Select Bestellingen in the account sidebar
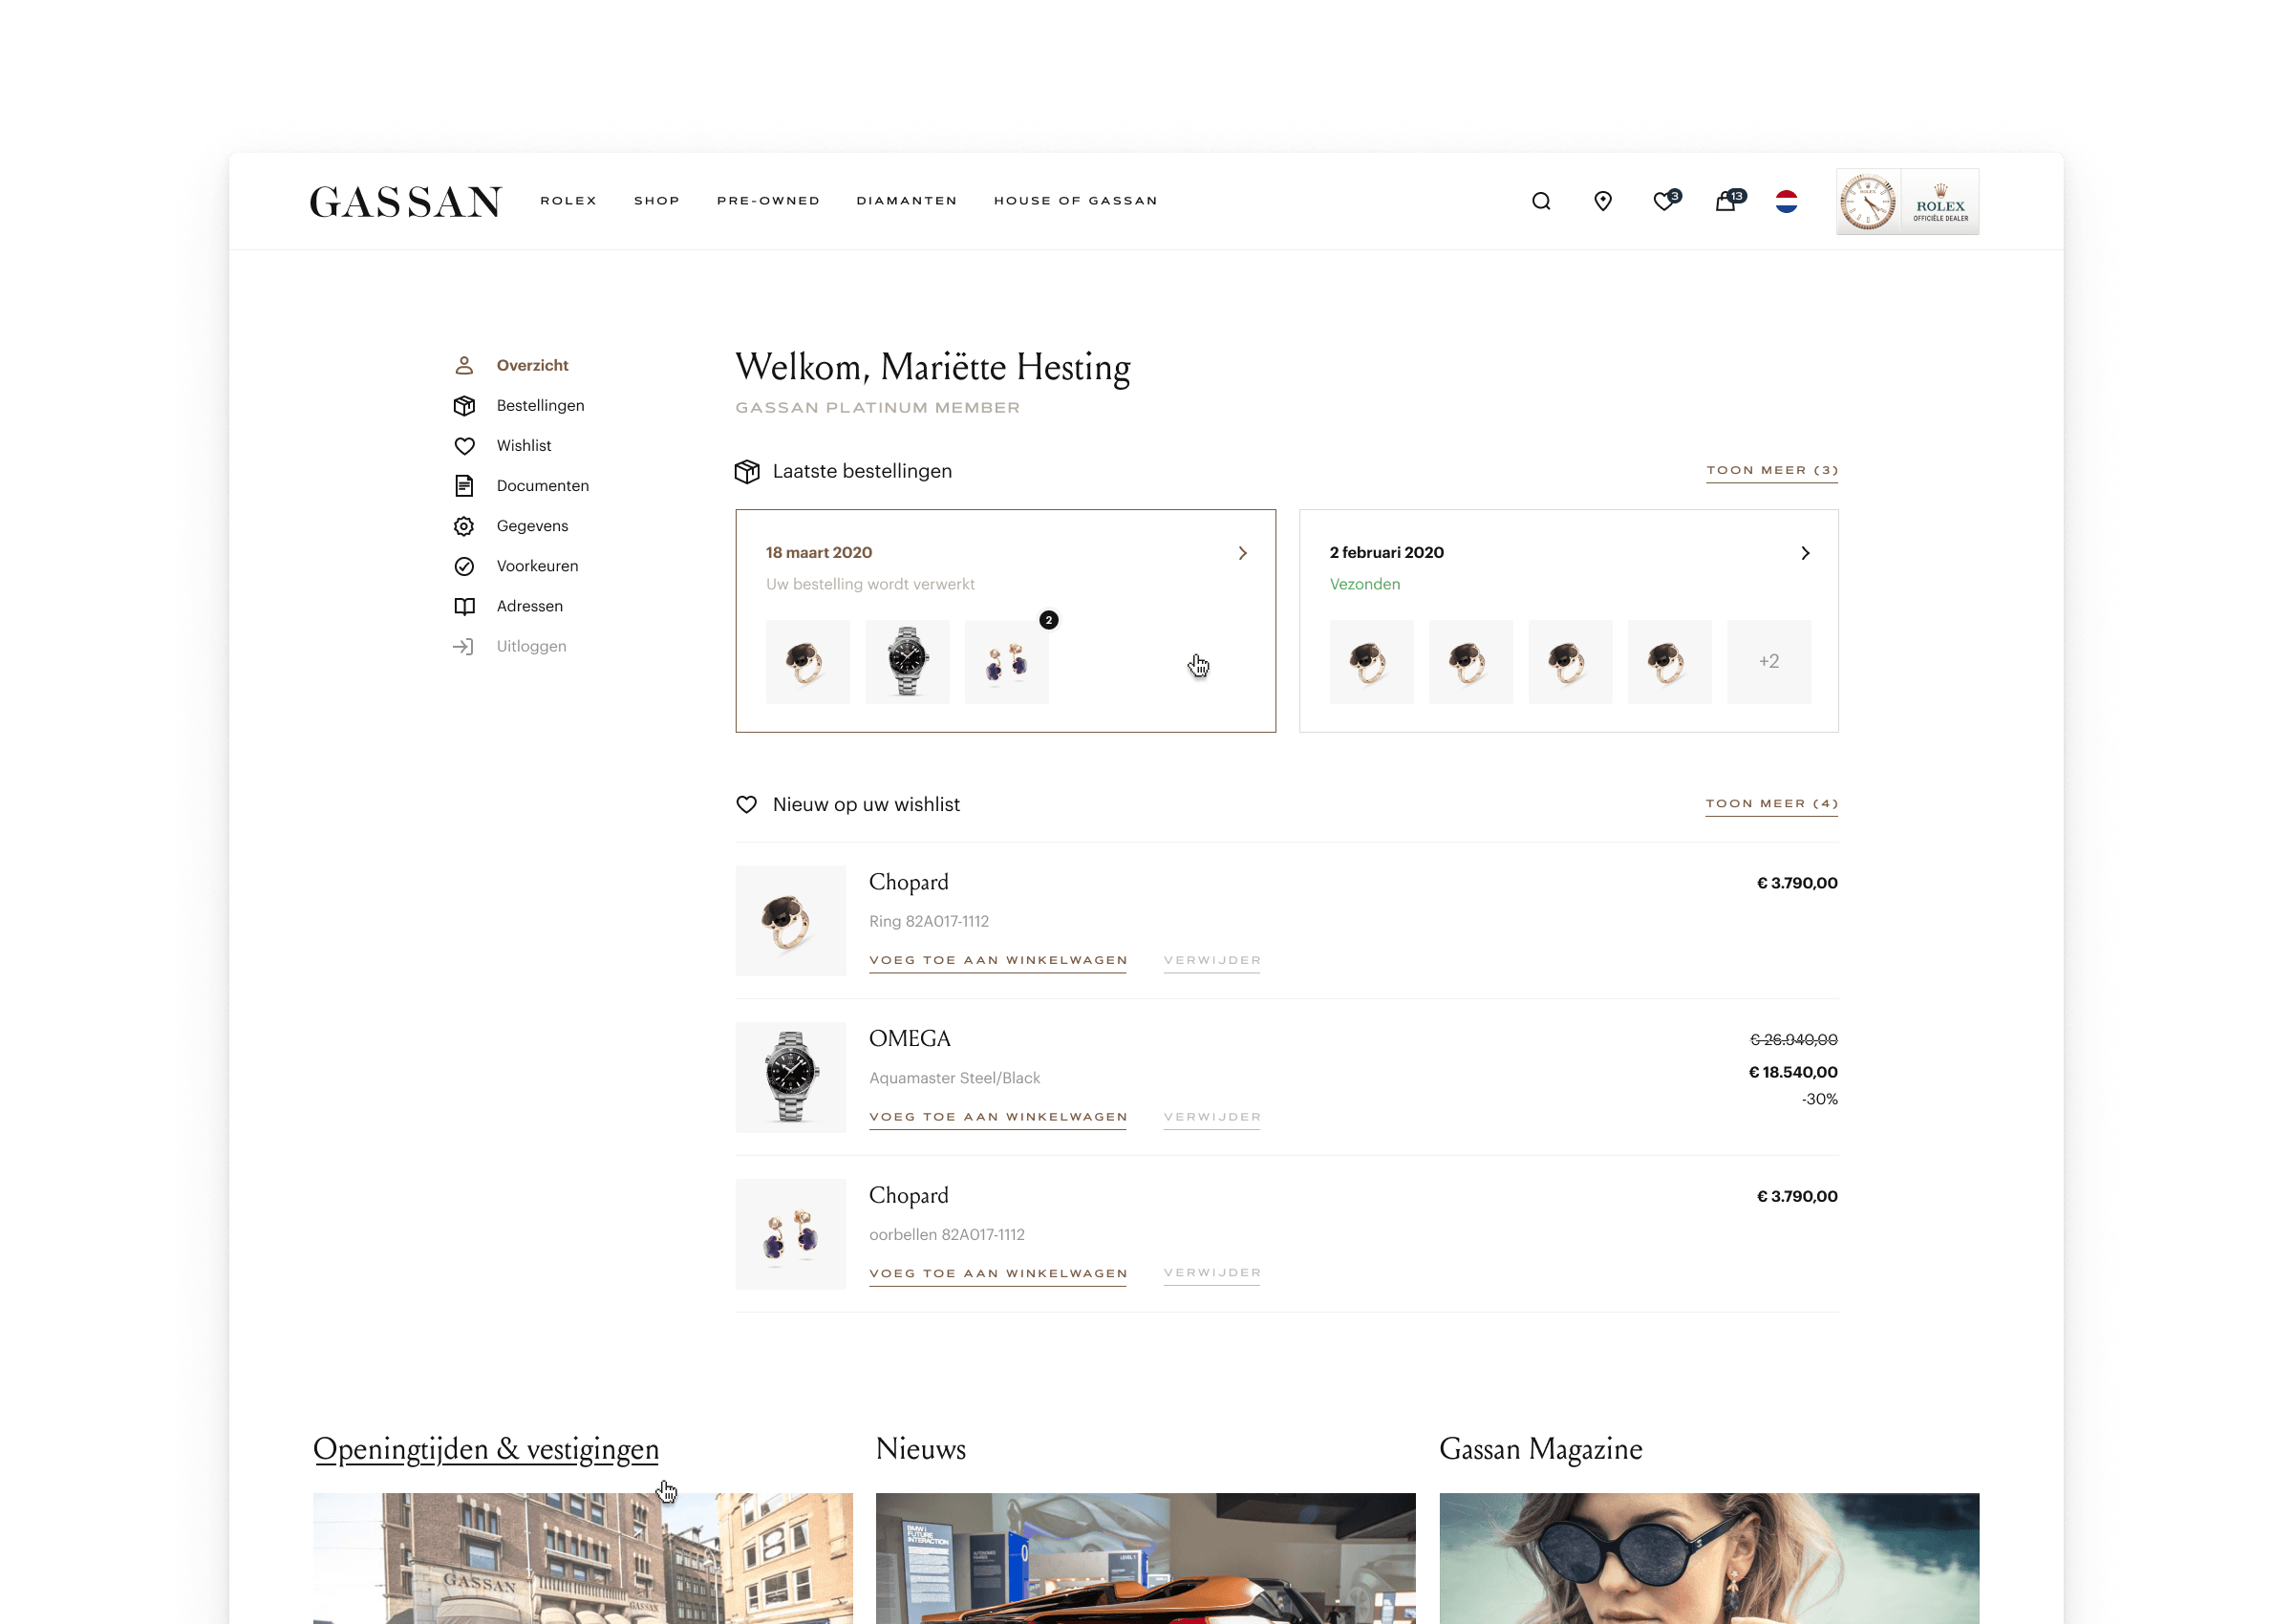Viewport: 2293px width, 1624px height. click(540, 405)
